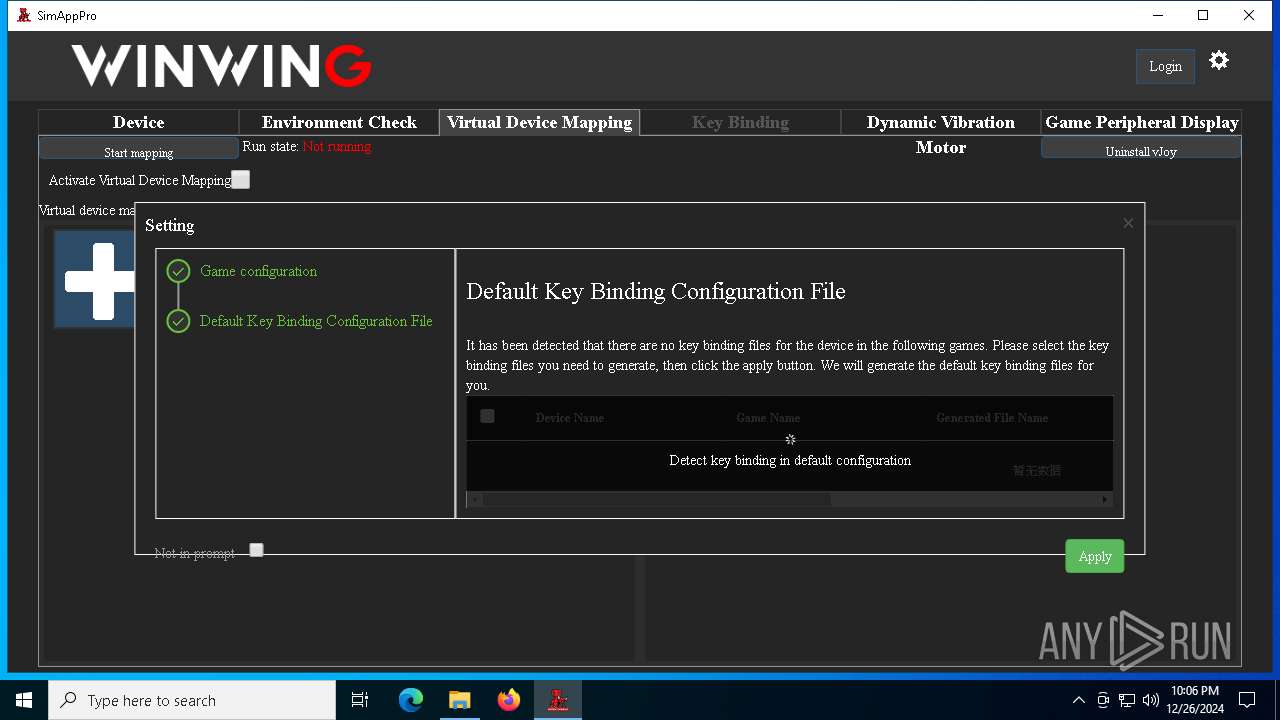Open the notifications center icon
The height and width of the screenshot is (720, 1280).
(1247, 700)
